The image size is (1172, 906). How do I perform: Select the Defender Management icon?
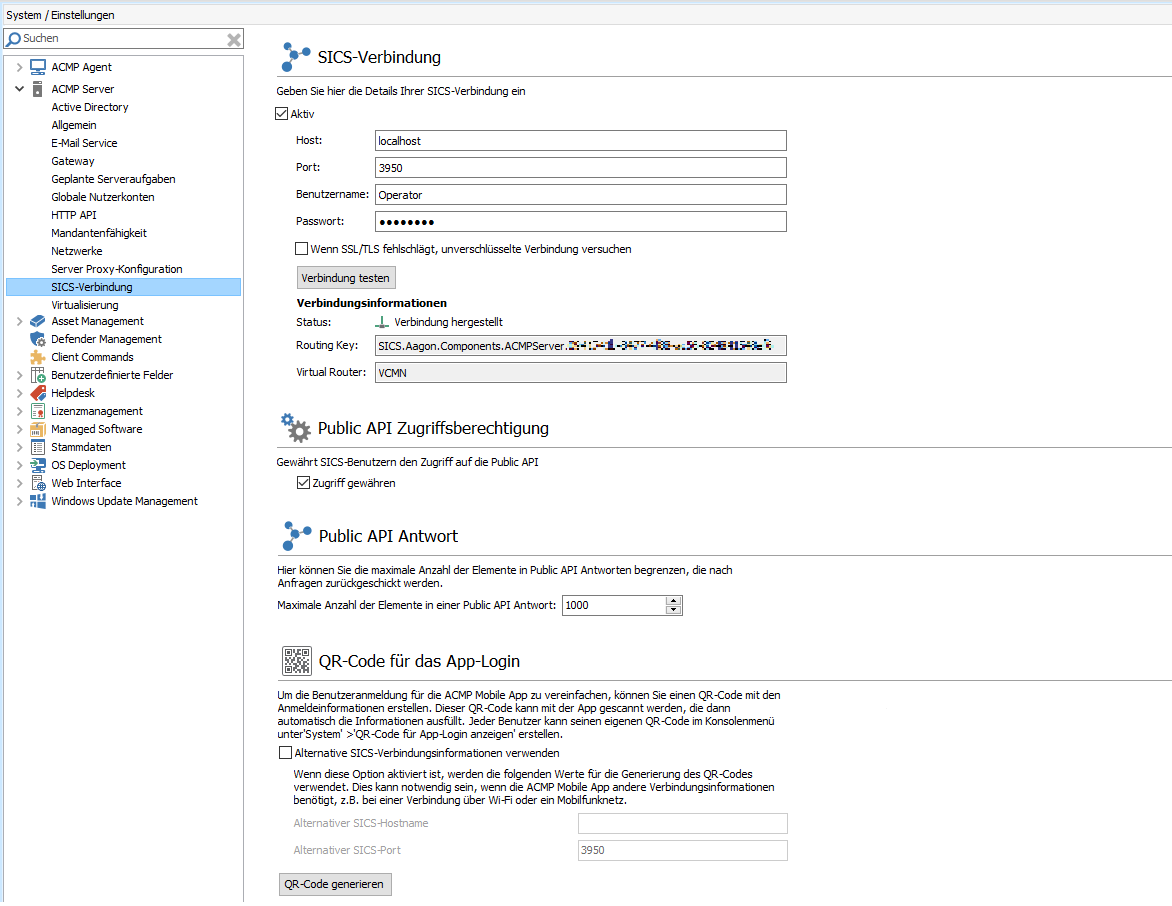pyautogui.click(x=37, y=339)
